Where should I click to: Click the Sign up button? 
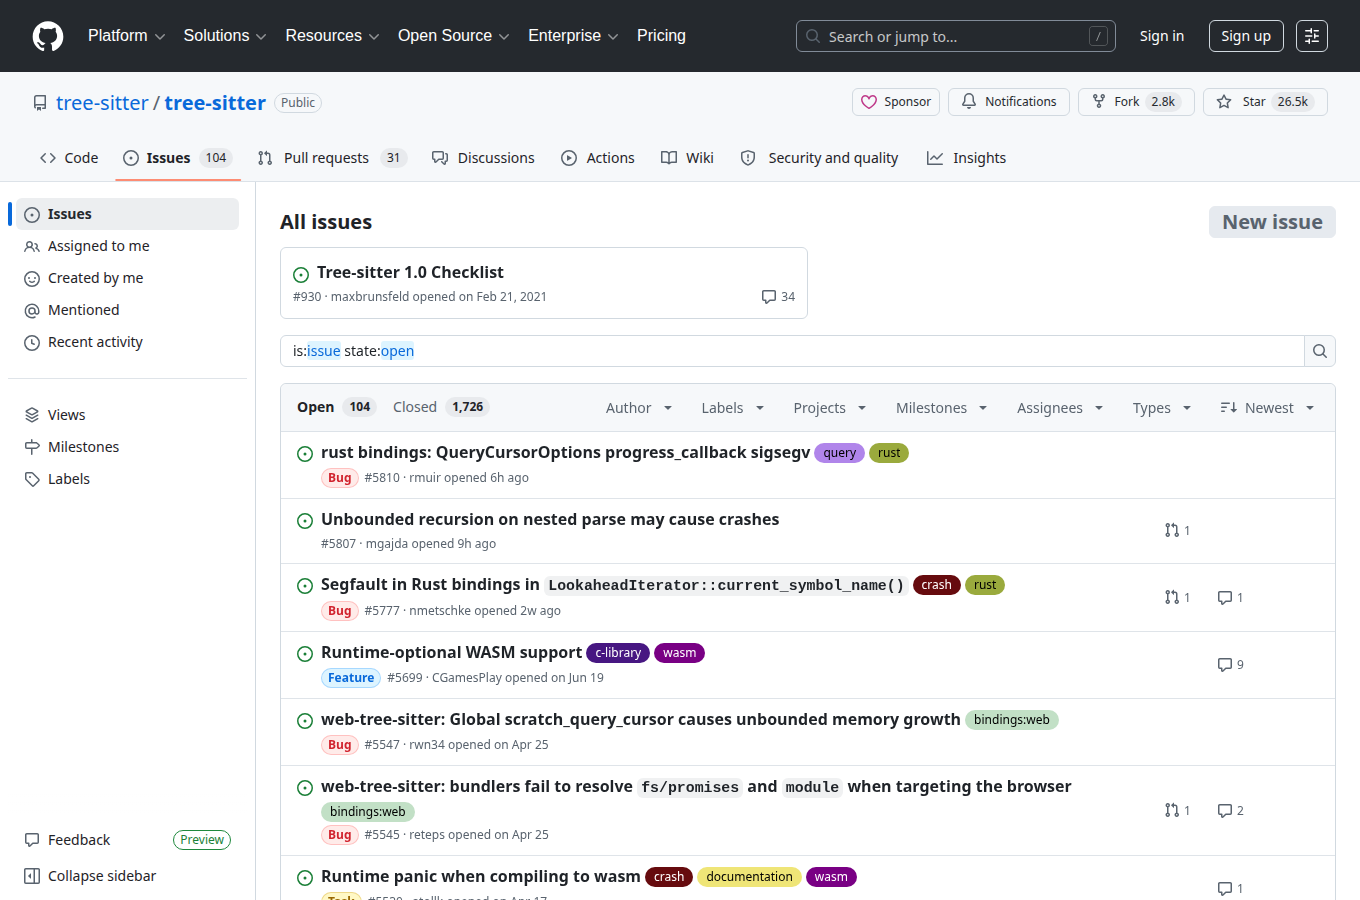point(1246,36)
